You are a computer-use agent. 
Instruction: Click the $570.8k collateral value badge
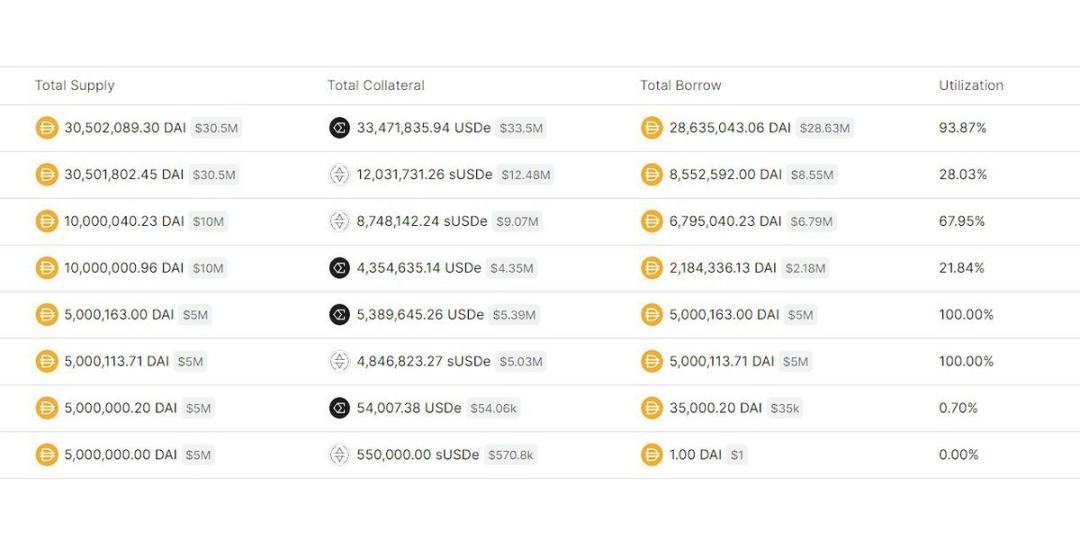[x=510, y=455]
